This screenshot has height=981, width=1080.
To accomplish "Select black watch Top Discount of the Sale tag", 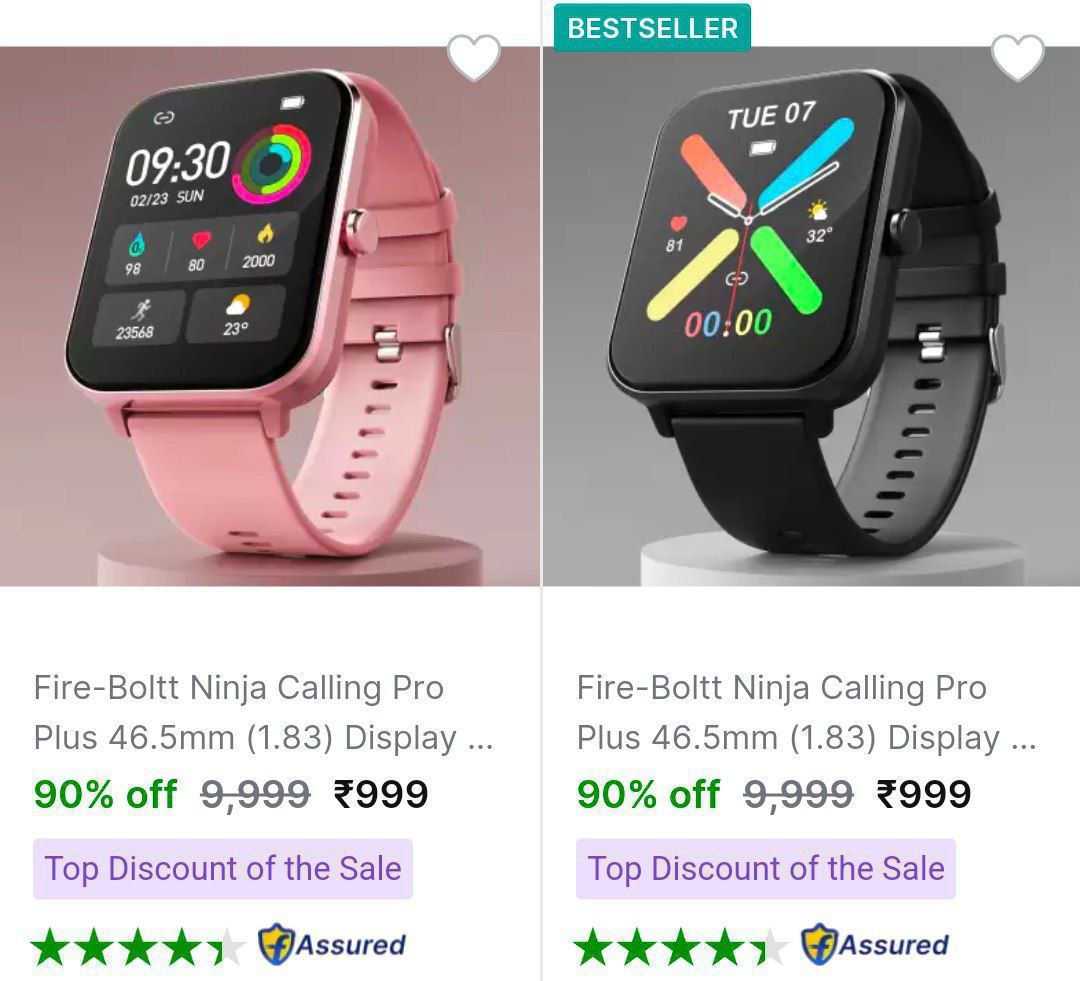I will 765,869.
